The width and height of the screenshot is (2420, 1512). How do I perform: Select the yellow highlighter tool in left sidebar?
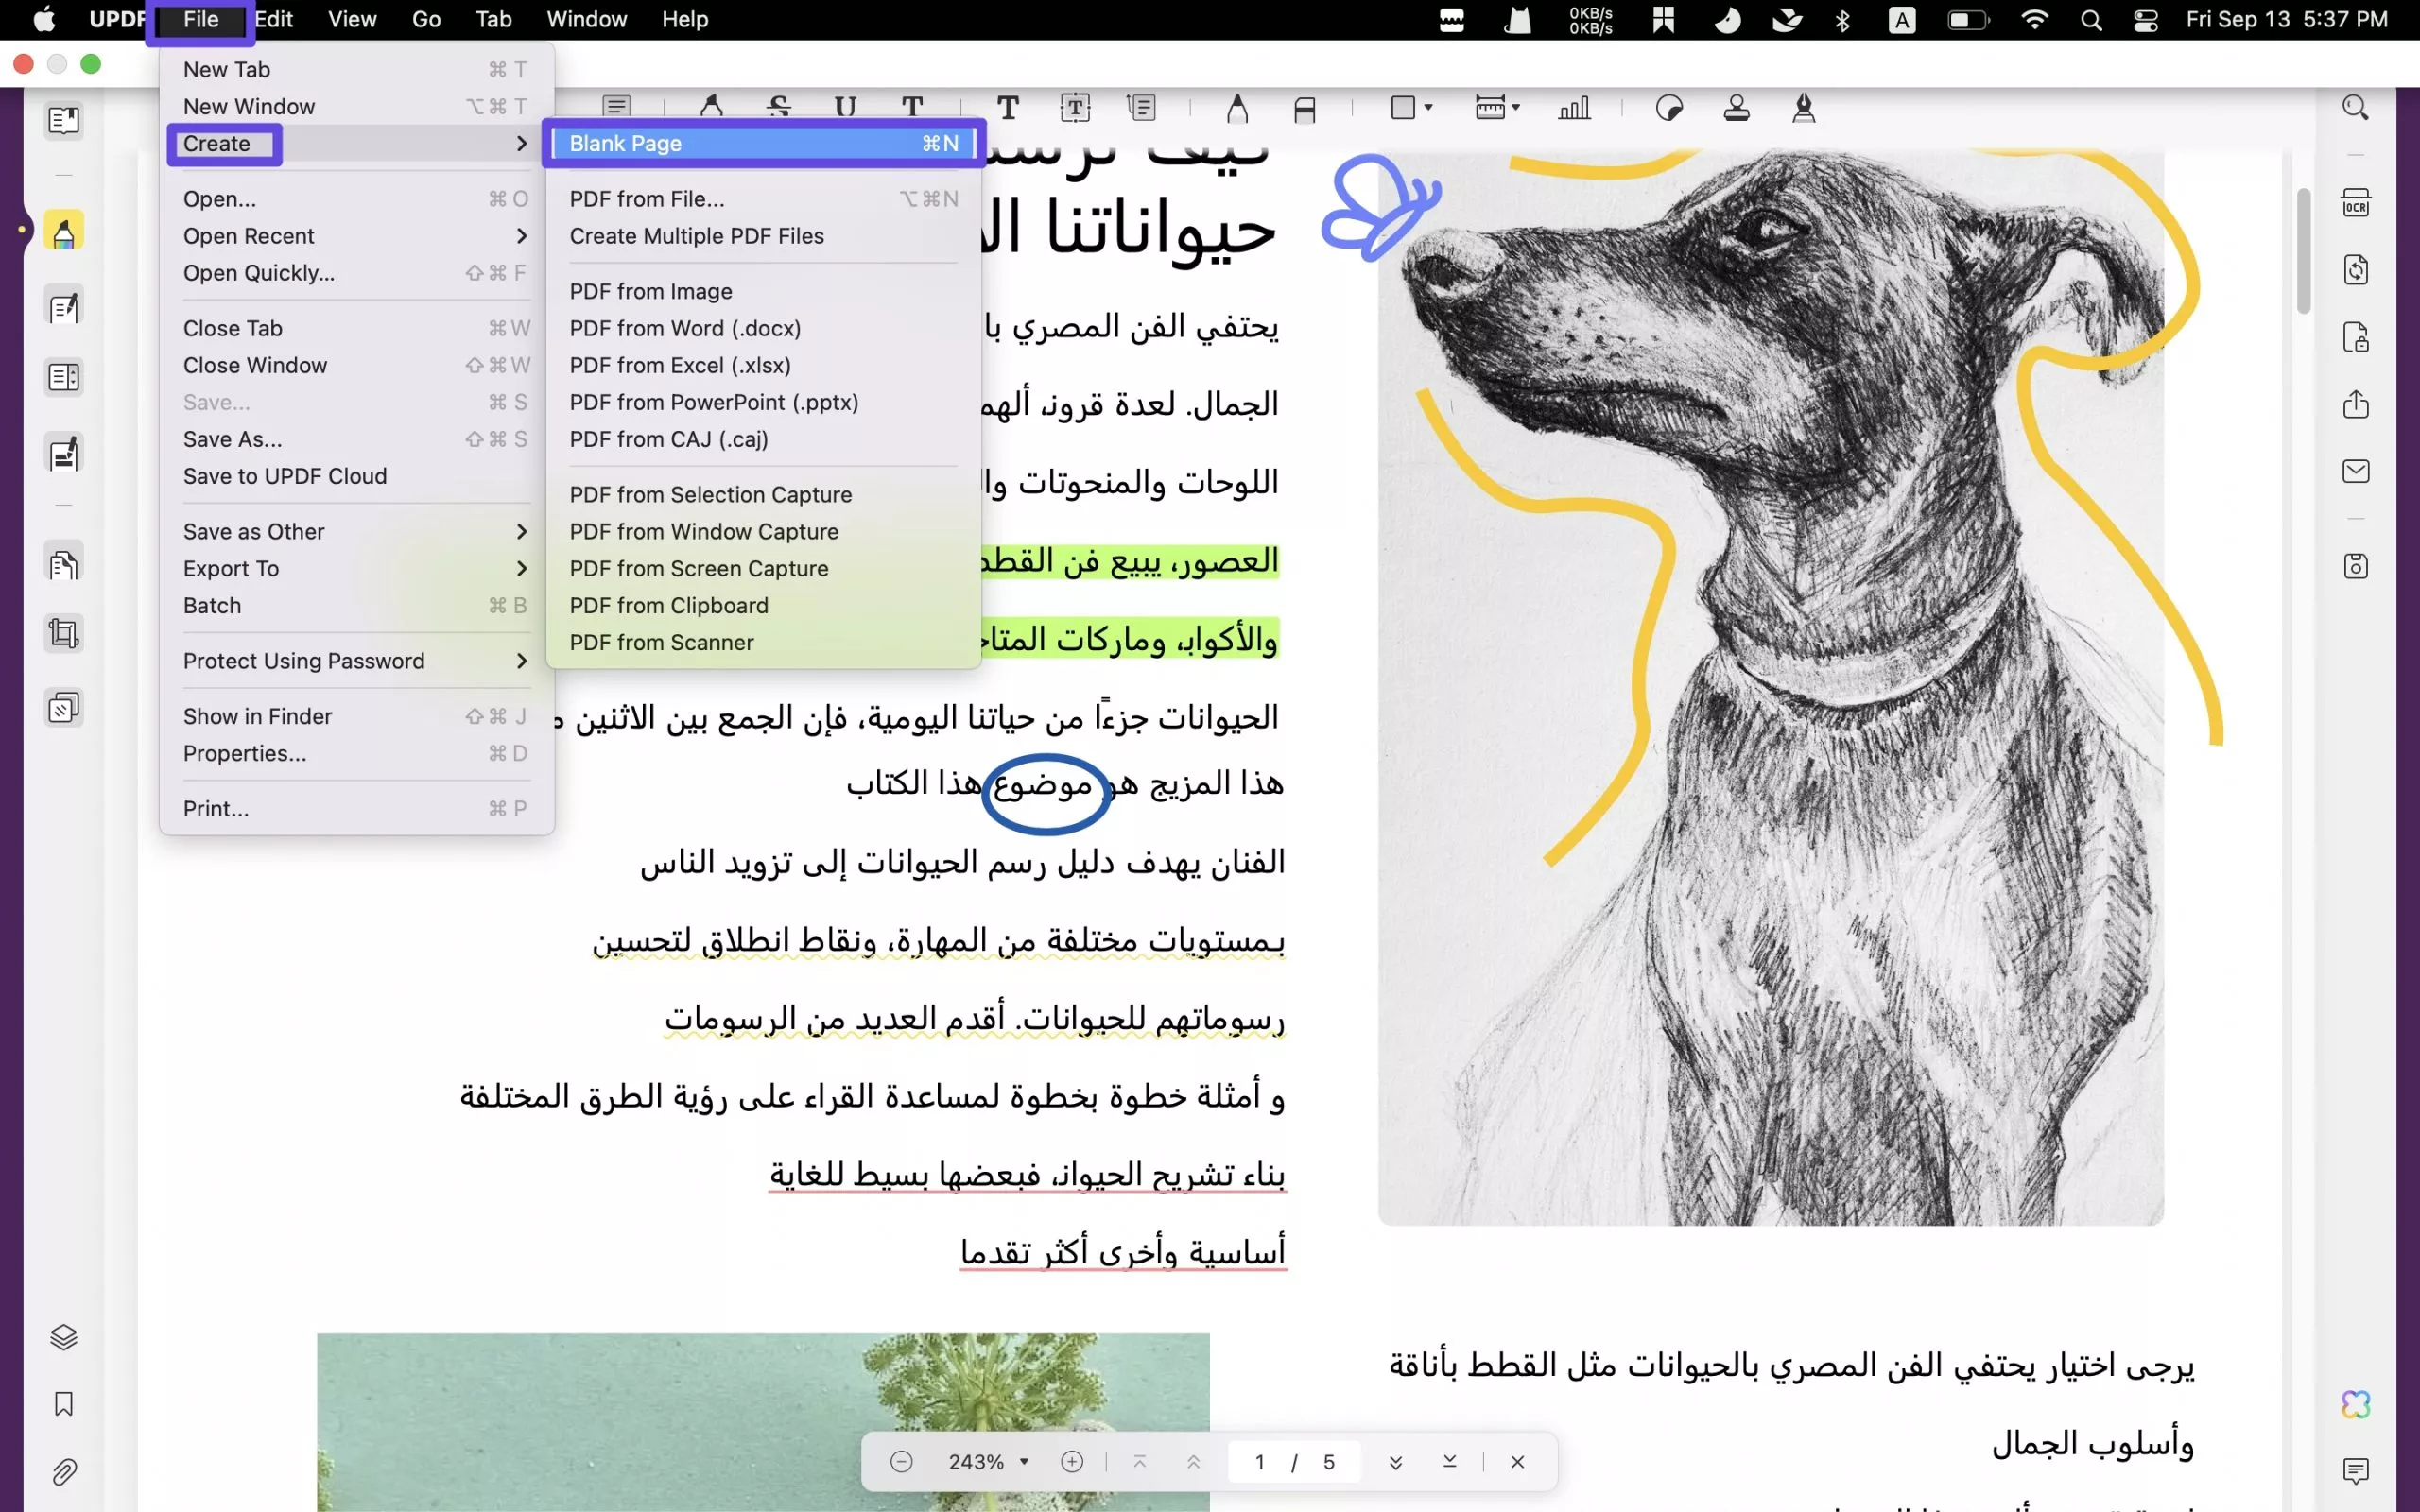tap(62, 230)
